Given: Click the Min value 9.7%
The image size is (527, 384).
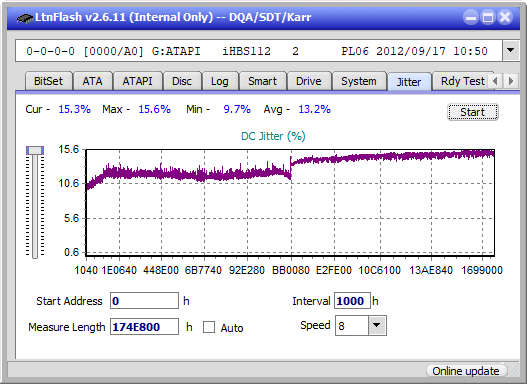Looking at the screenshot, I should click(x=237, y=109).
